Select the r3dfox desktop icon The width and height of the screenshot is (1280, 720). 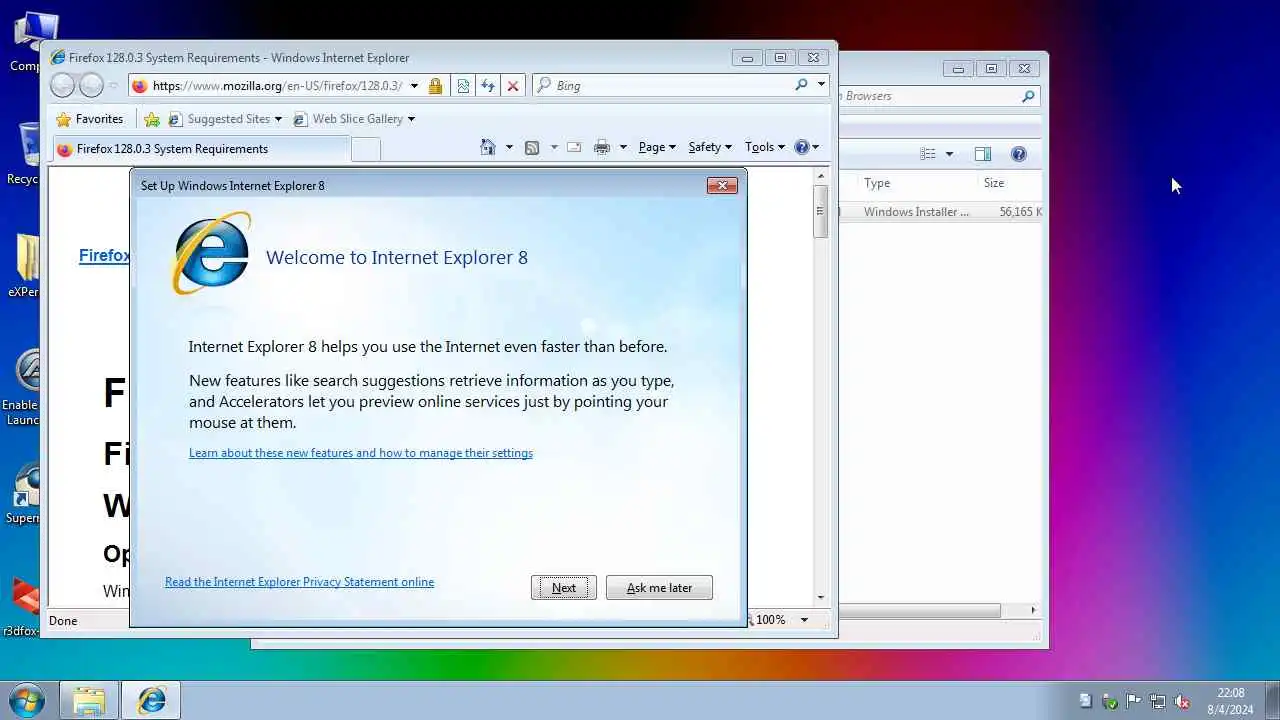(22, 607)
